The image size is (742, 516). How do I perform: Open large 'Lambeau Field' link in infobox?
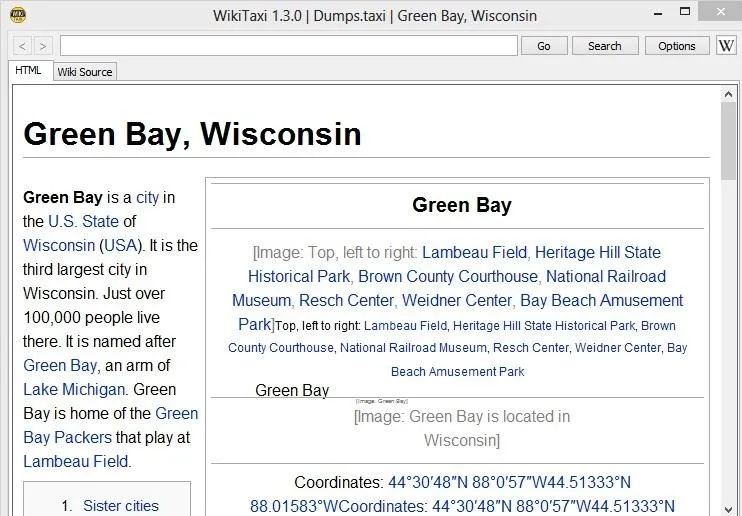pyautogui.click(x=474, y=252)
